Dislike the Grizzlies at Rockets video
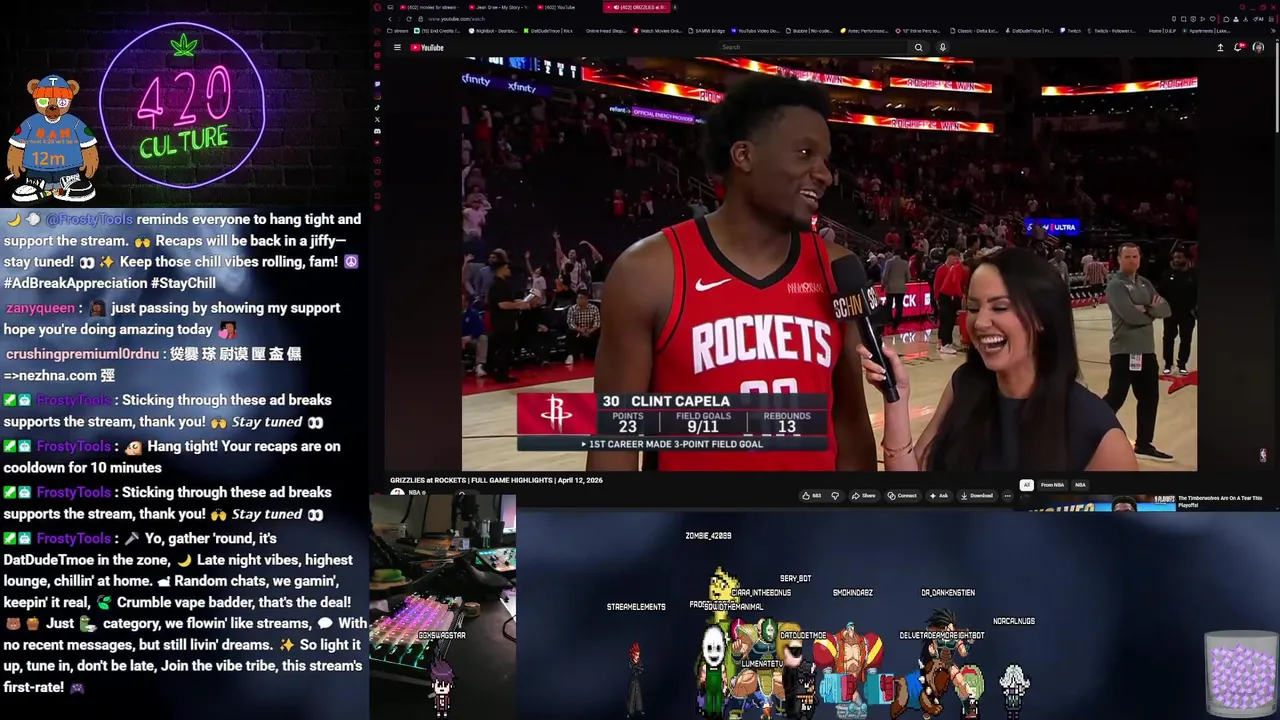This screenshot has width=1280, height=720. click(835, 496)
